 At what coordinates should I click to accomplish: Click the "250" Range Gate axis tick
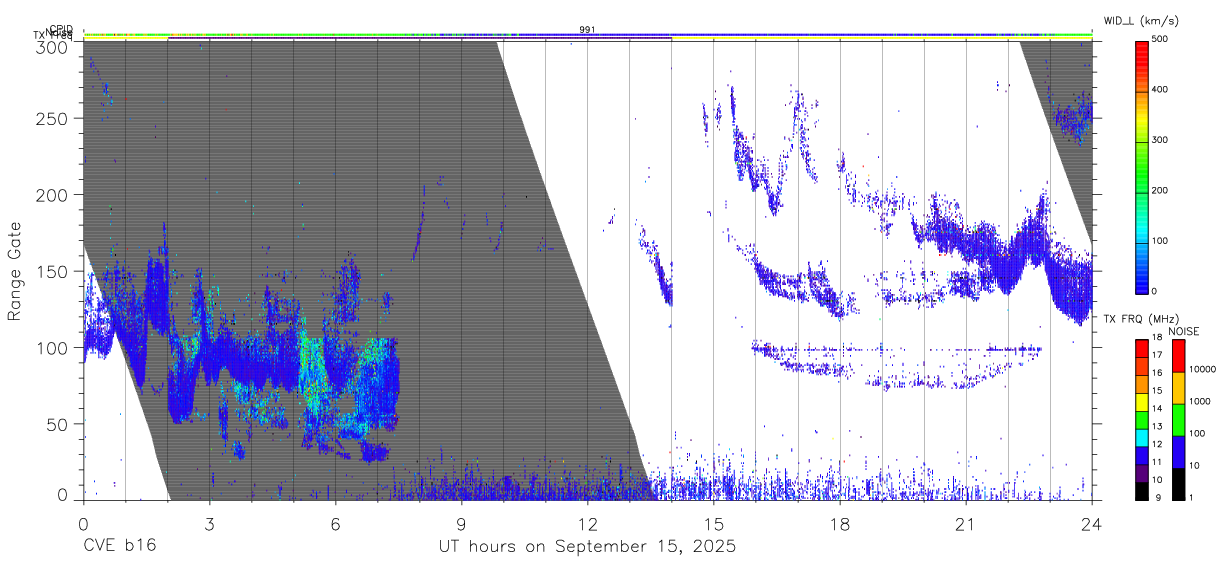52,118
